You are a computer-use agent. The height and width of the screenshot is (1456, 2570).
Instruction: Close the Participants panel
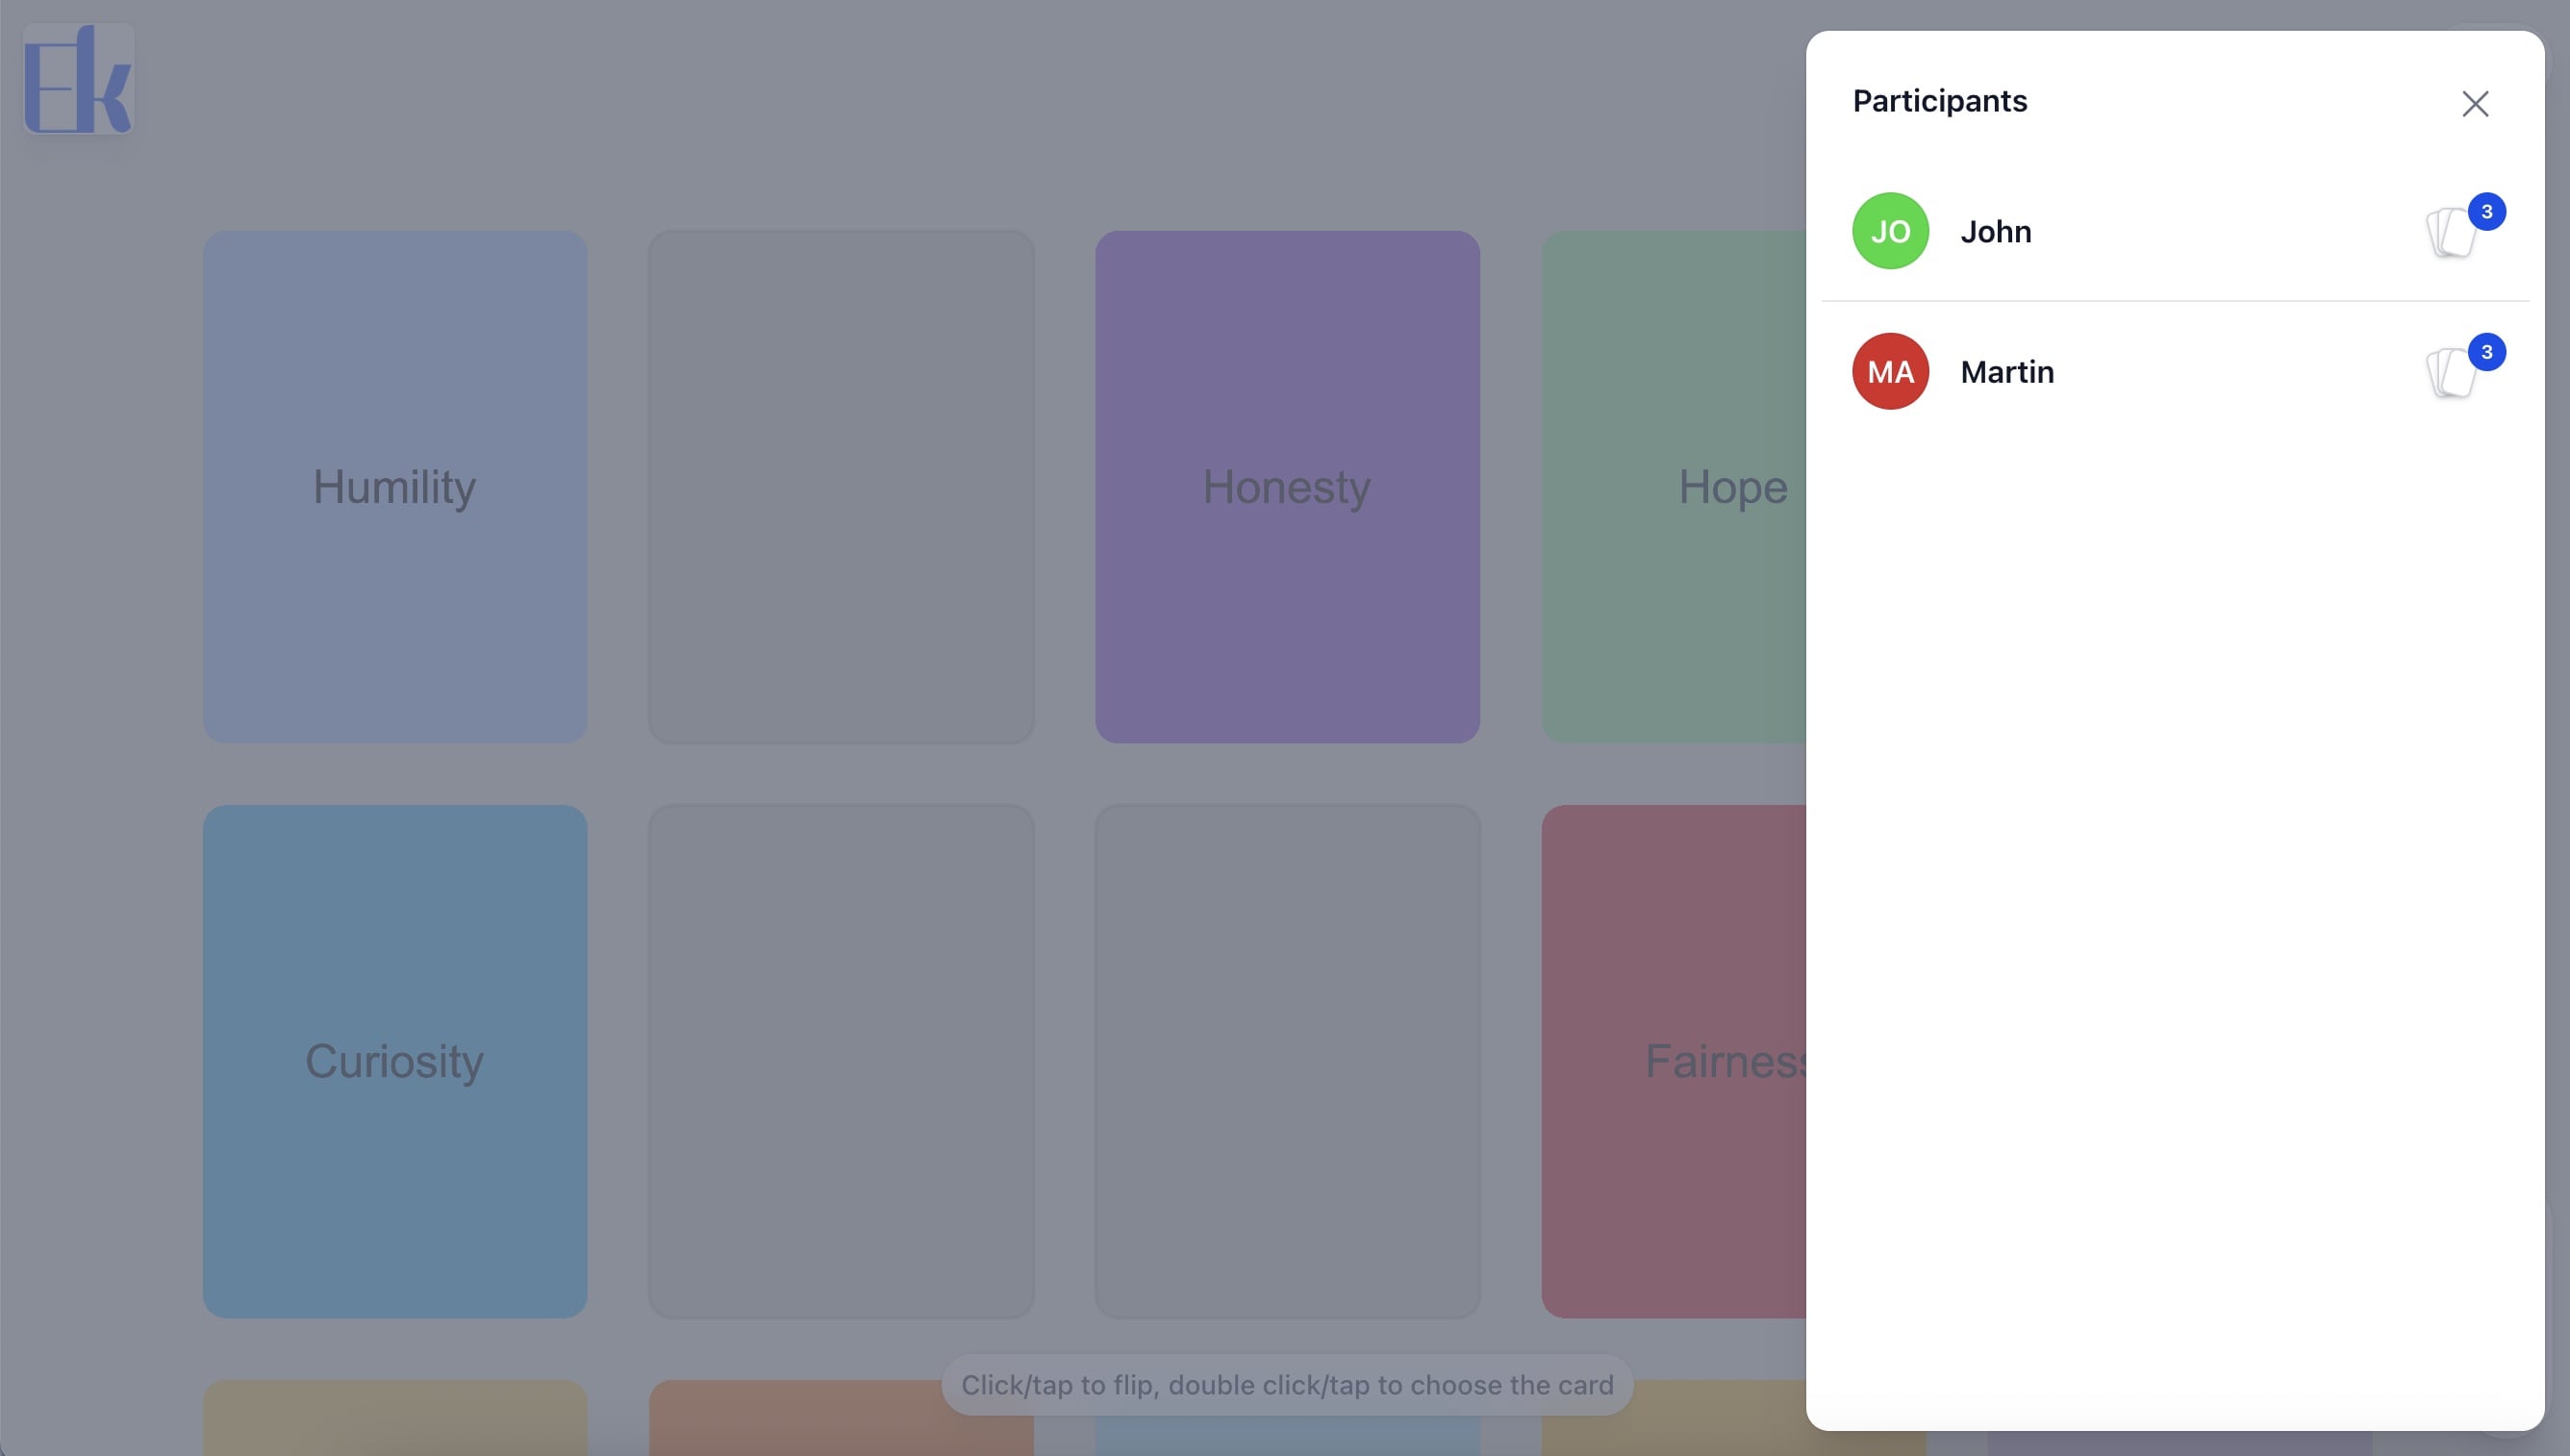pos(2474,104)
